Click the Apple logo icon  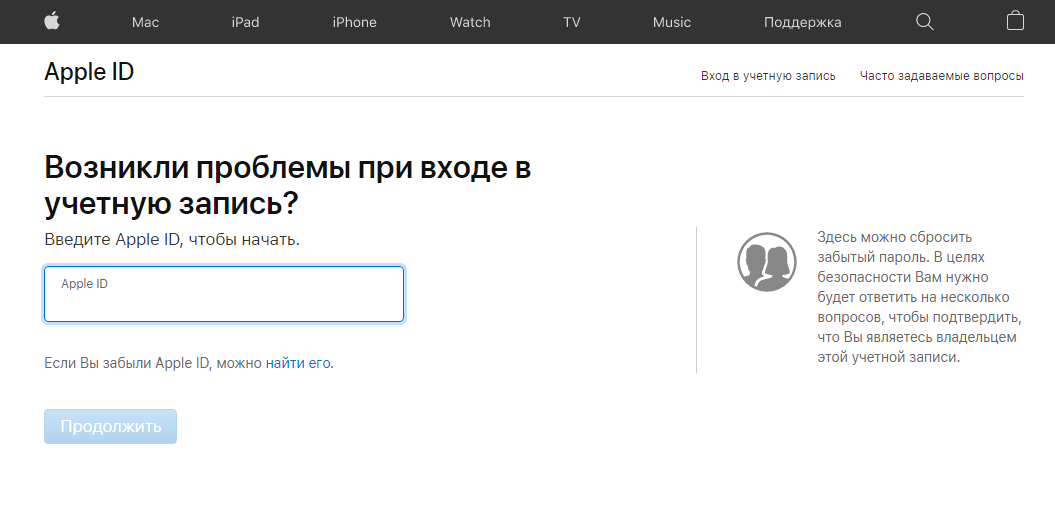coord(52,22)
